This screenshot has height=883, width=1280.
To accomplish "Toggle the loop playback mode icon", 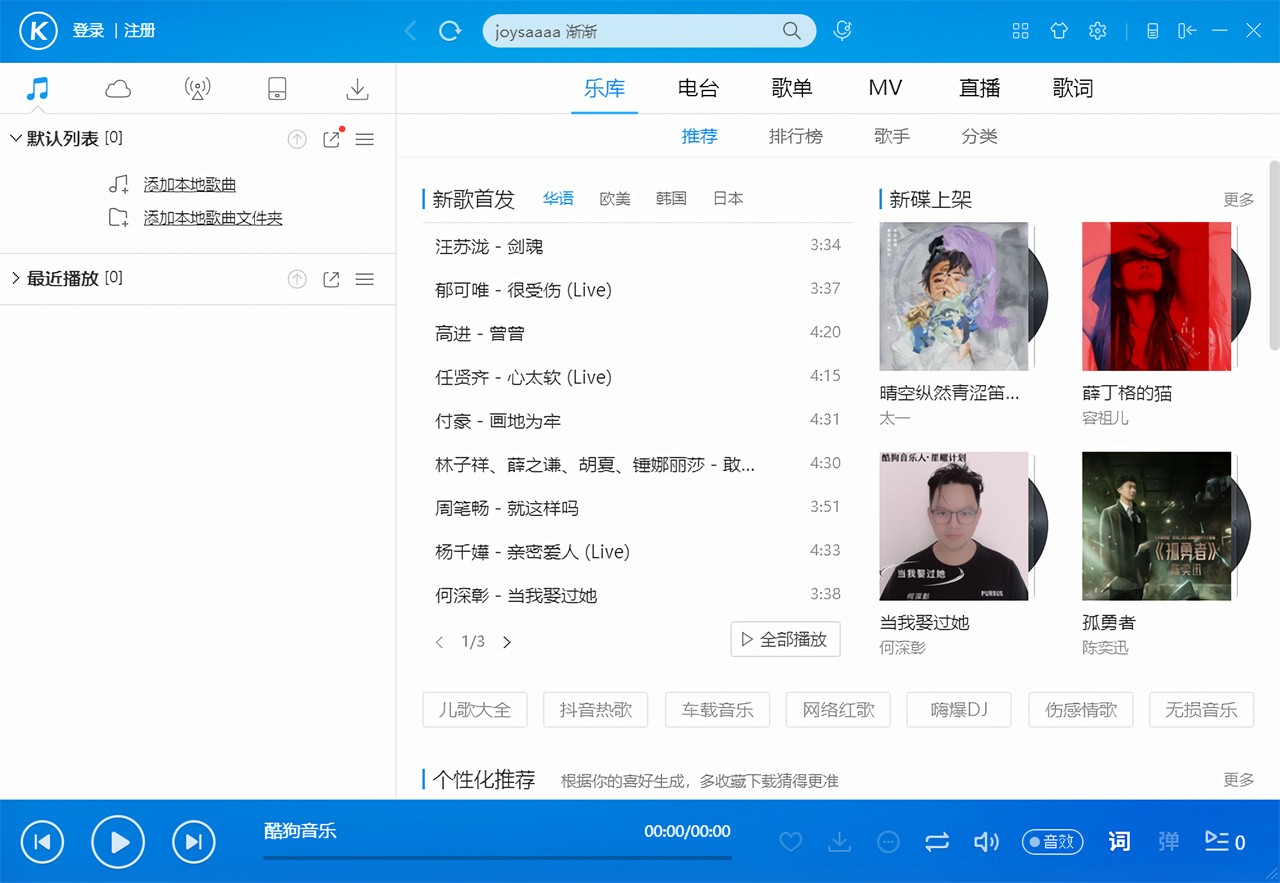I will coord(937,842).
